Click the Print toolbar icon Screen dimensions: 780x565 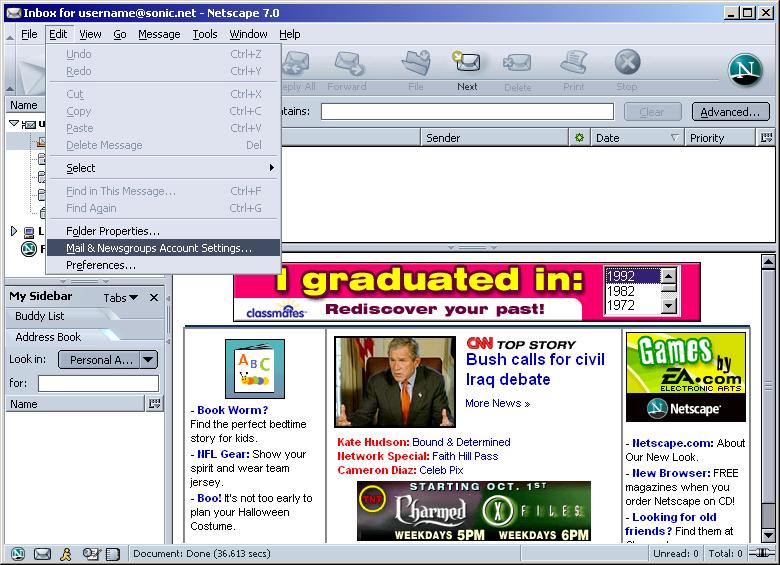[574, 62]
